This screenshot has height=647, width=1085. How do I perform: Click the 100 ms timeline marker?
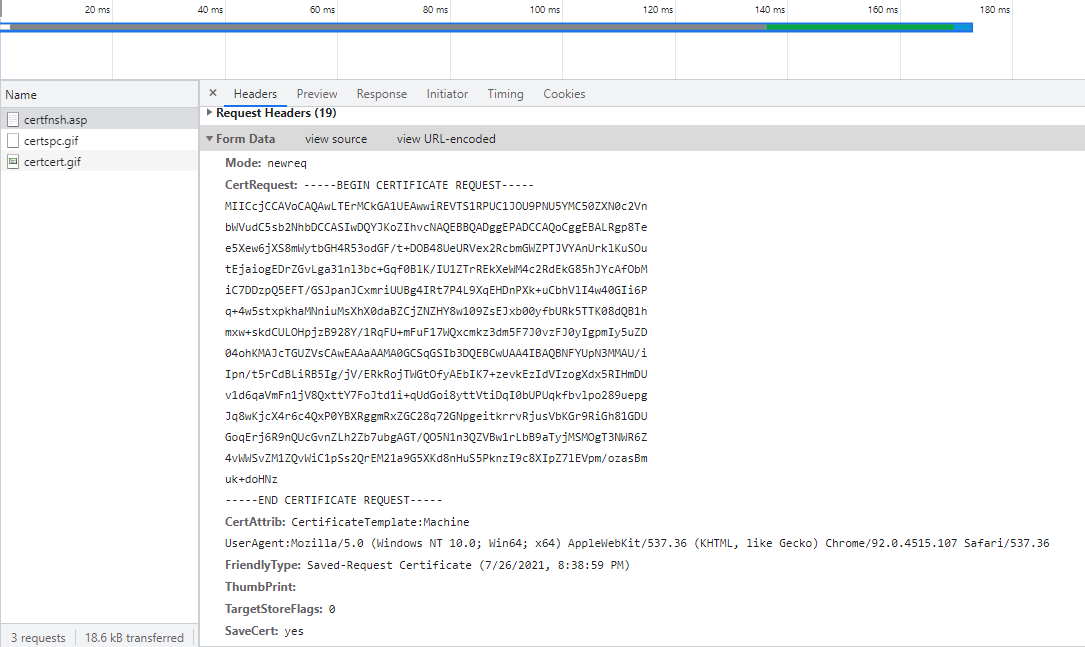[x=545, y=10]
